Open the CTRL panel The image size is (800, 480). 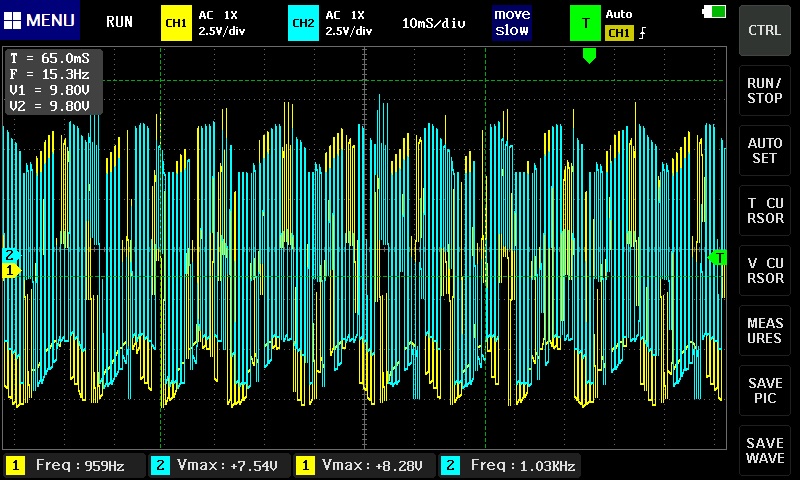tap(765, 30)
